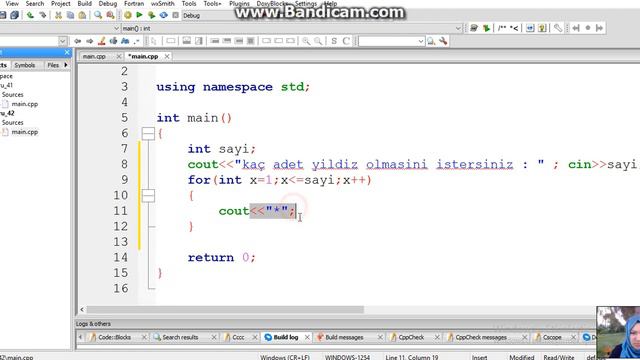Click the Paste toolbar icon

coord(82,15)
